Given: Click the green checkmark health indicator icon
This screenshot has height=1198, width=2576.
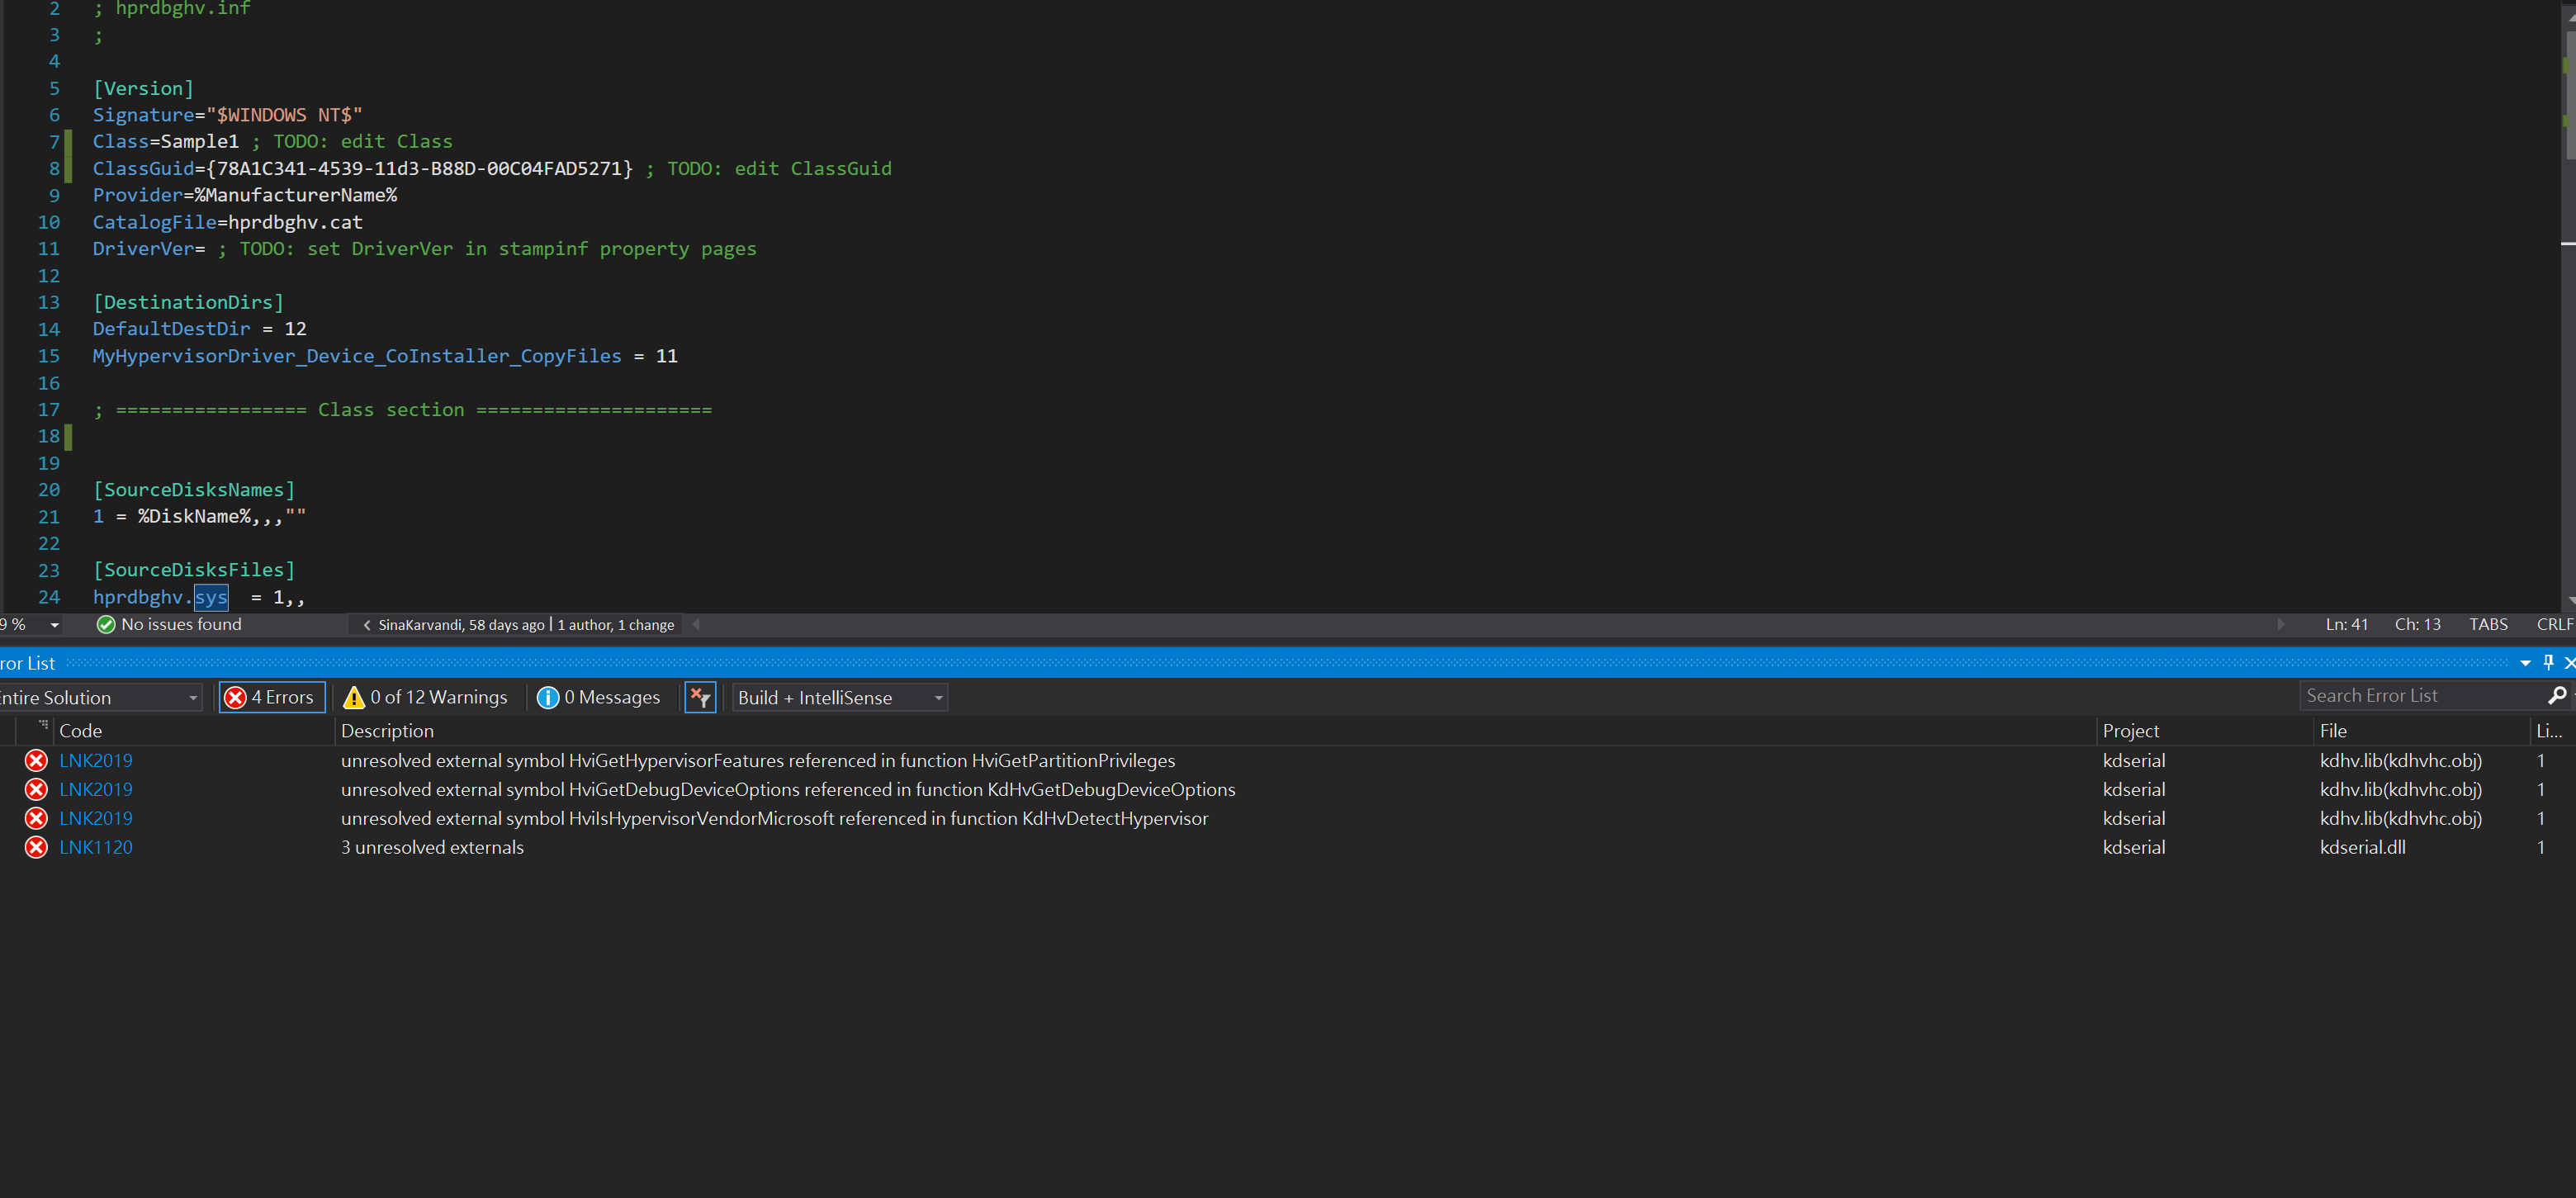Looking at the screenshot, I should (x=105, y=624).
